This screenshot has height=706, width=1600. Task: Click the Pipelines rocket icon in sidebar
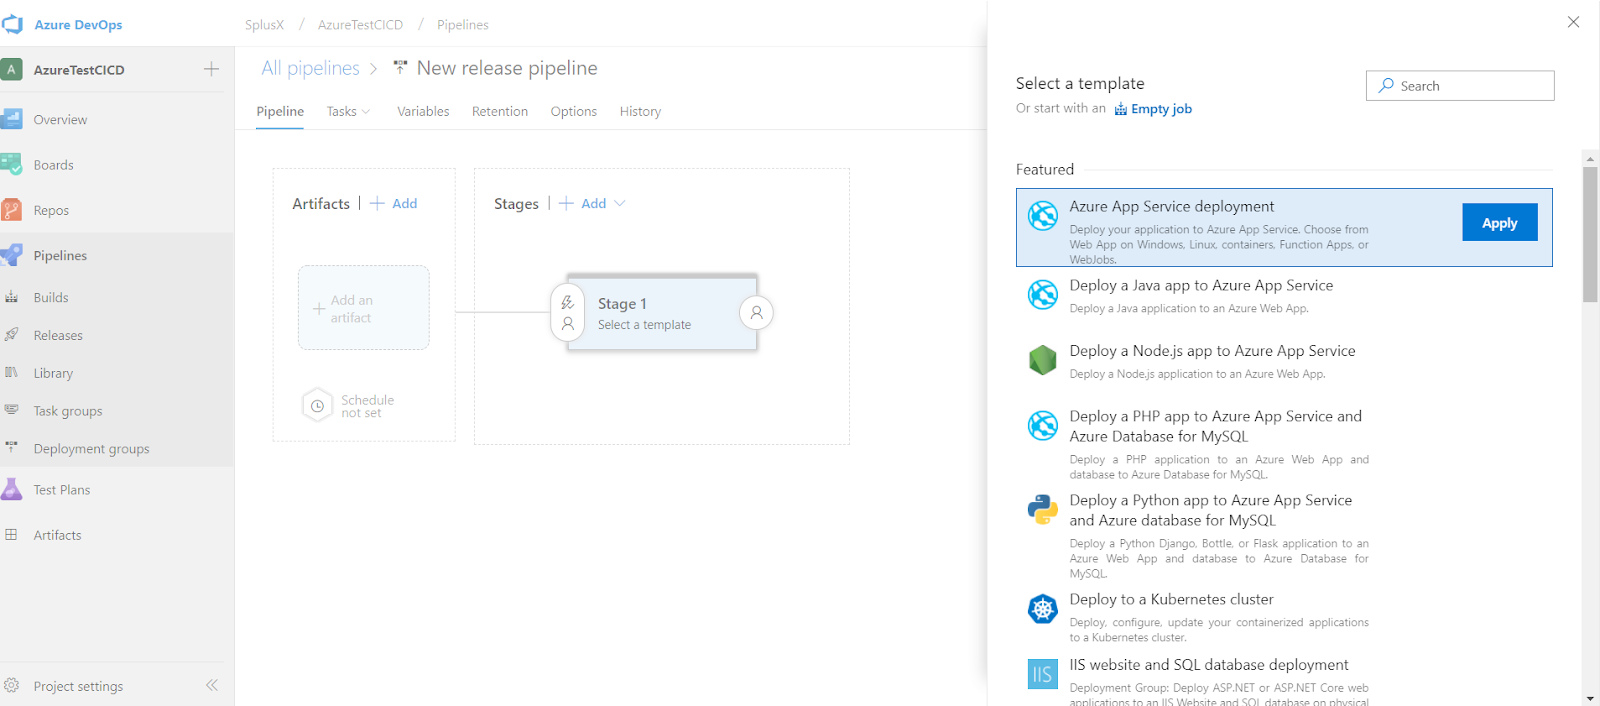(x=12, y=255)
